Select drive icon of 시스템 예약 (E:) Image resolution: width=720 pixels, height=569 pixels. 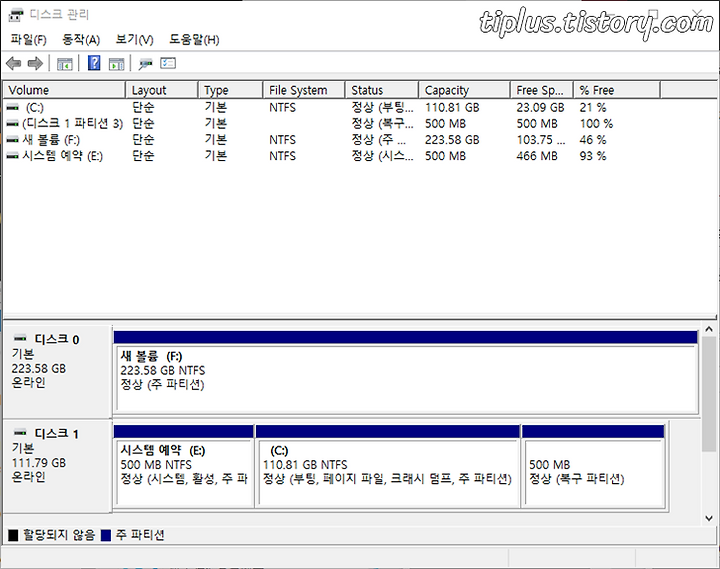(x=13, y=156)
